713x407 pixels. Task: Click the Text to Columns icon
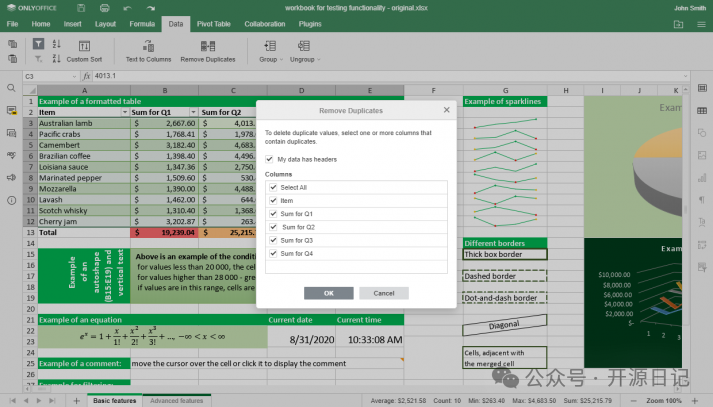pos(148,46)
